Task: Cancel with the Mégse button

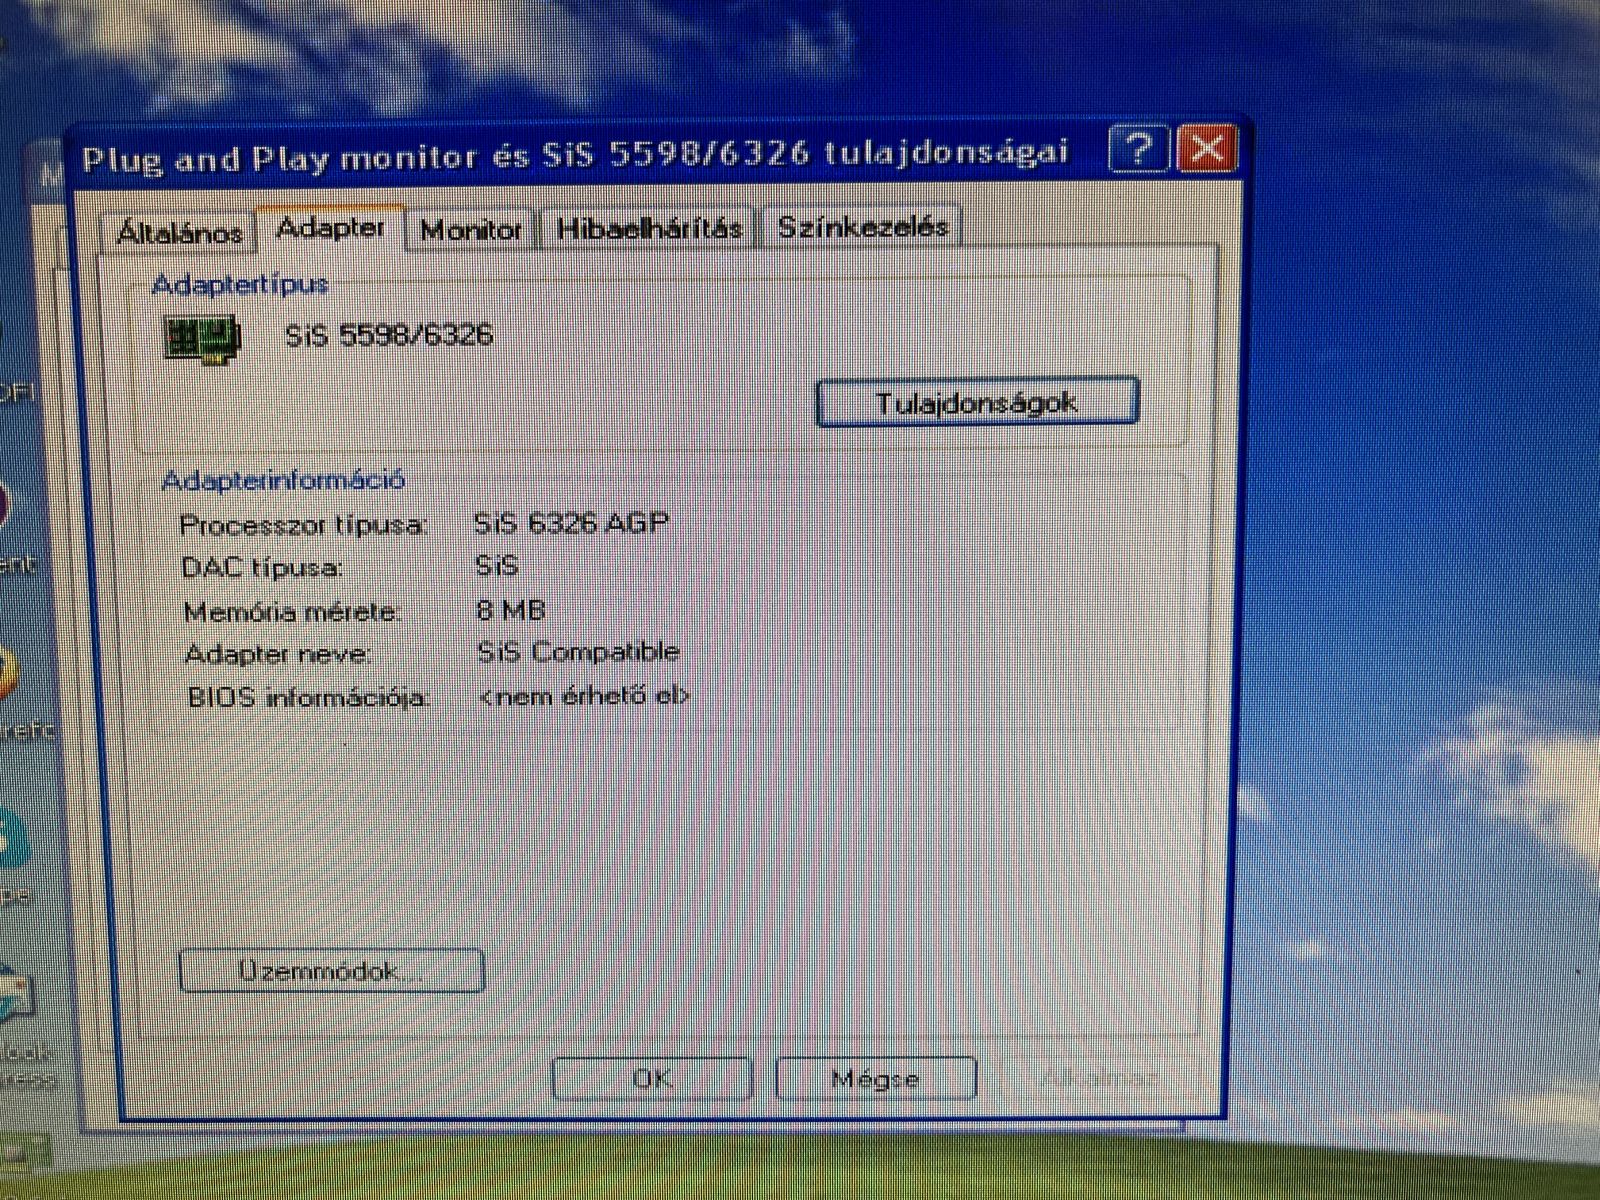Action: click(875, 1079)
